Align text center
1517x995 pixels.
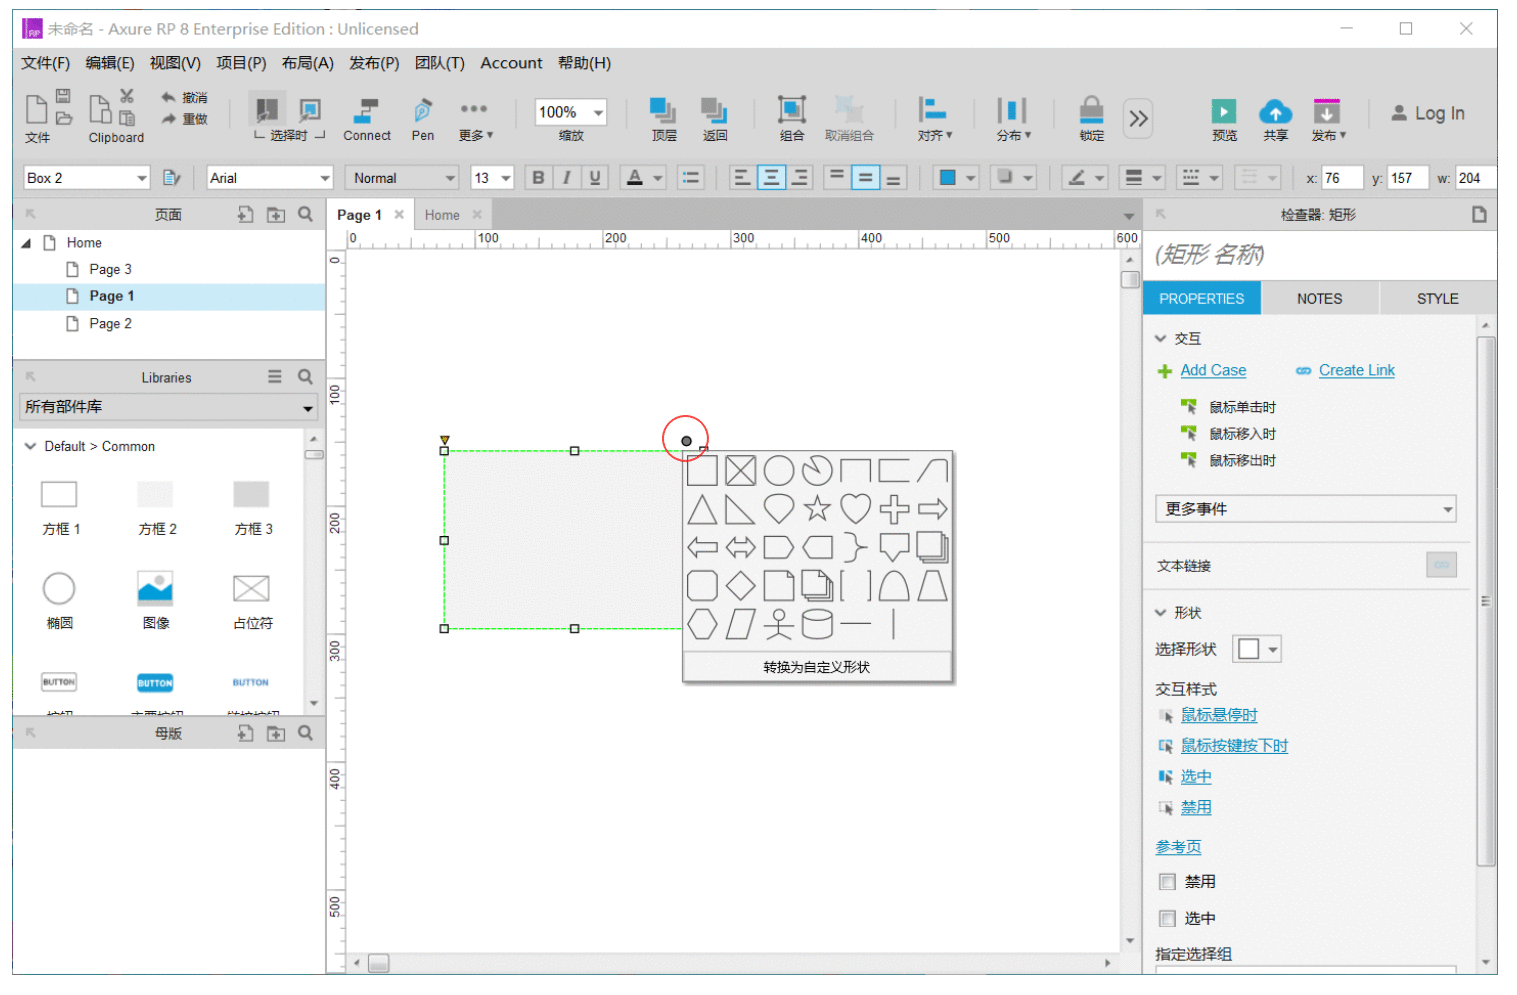tap(771, 178)
